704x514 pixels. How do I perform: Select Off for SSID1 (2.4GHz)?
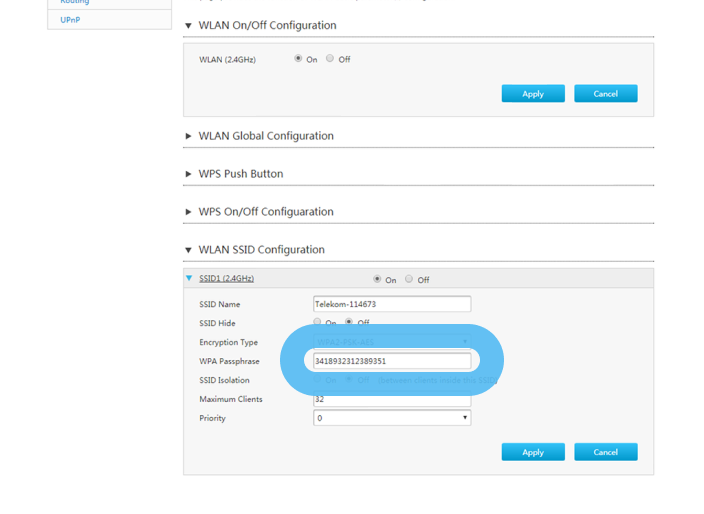[x=409, y=280]
